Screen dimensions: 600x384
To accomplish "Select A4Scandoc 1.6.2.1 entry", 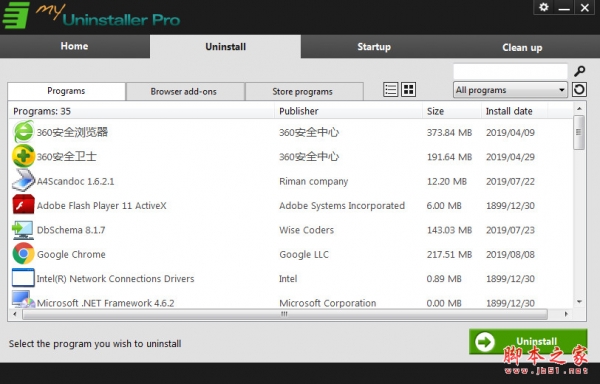I will click(75, 181).
